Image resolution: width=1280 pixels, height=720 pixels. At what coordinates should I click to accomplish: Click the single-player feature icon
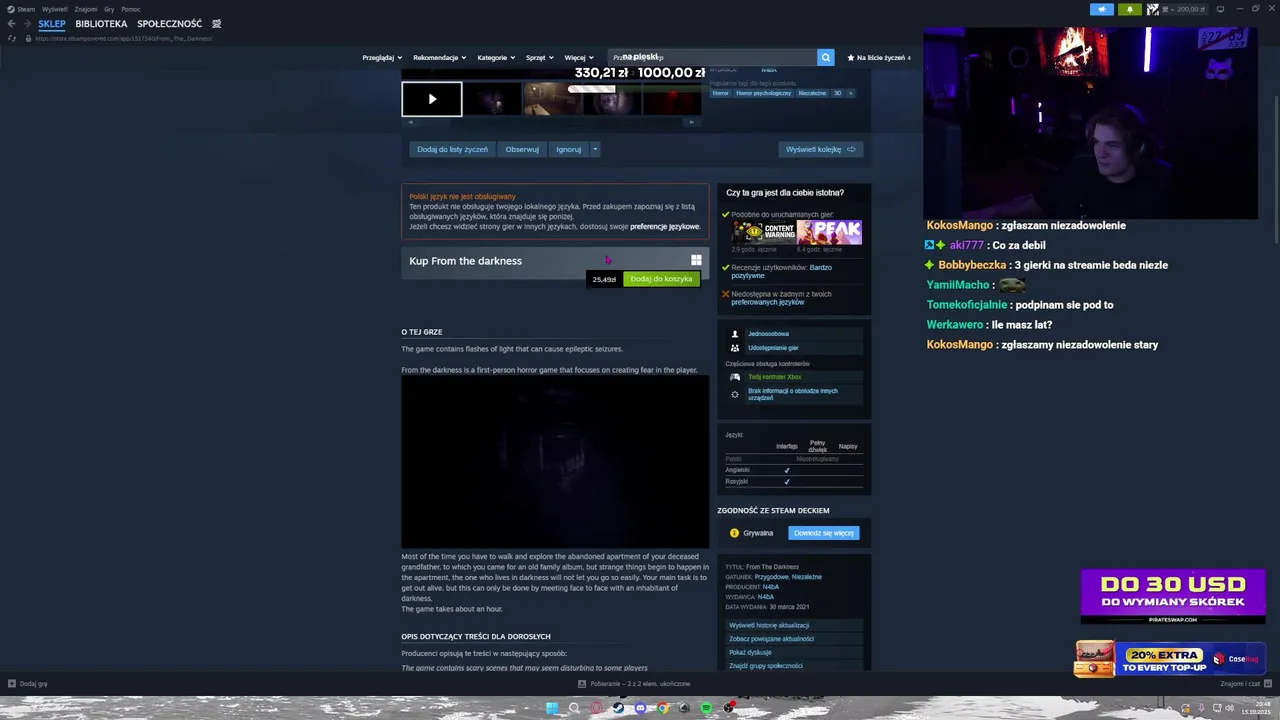(x=735, y=334)
